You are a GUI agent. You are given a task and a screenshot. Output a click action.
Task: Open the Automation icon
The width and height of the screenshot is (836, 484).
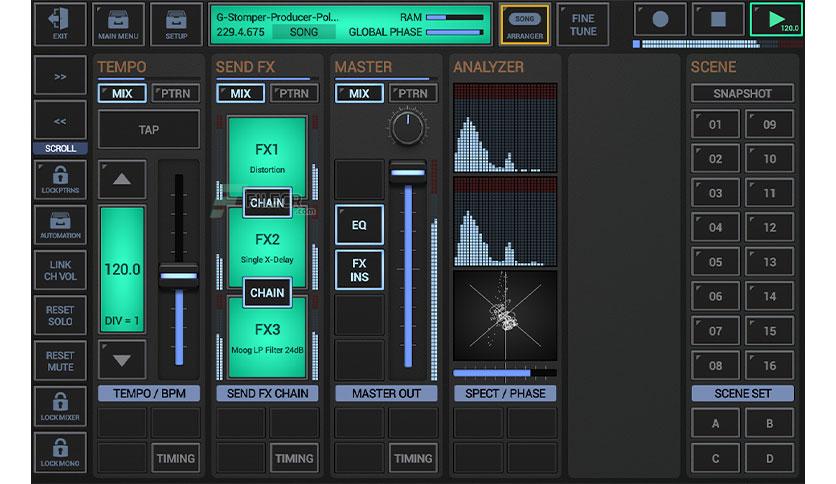pyautogui.click(x=60, y=225)
